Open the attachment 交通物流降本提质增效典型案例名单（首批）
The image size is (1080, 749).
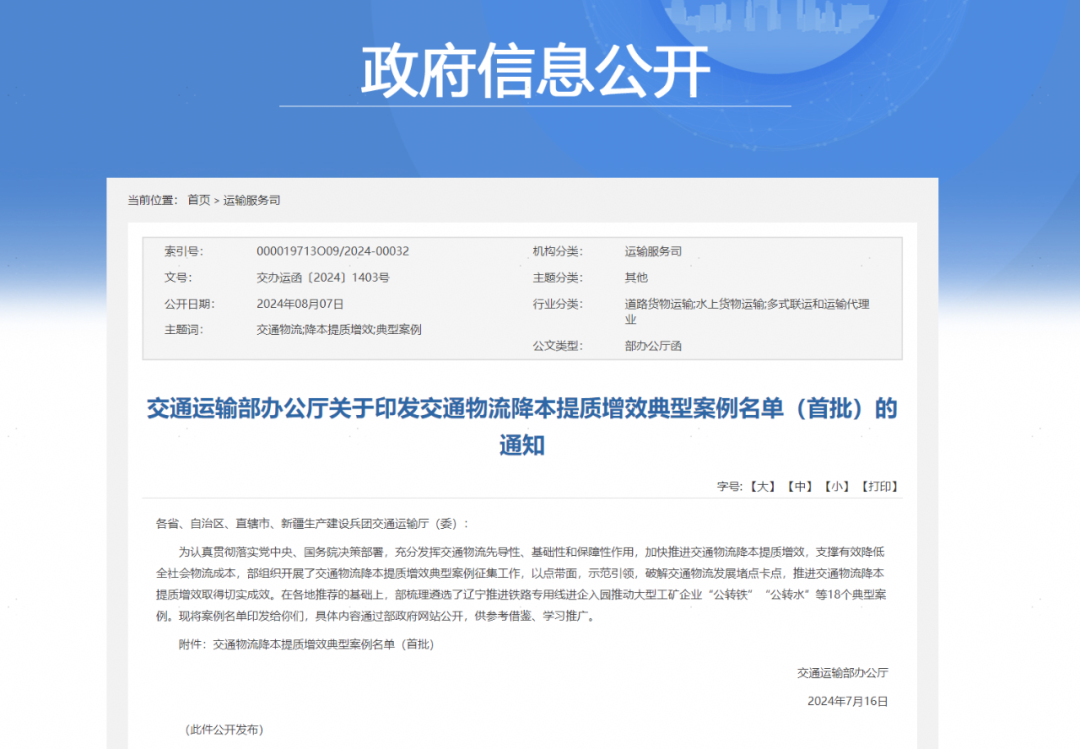coord(324,645)
